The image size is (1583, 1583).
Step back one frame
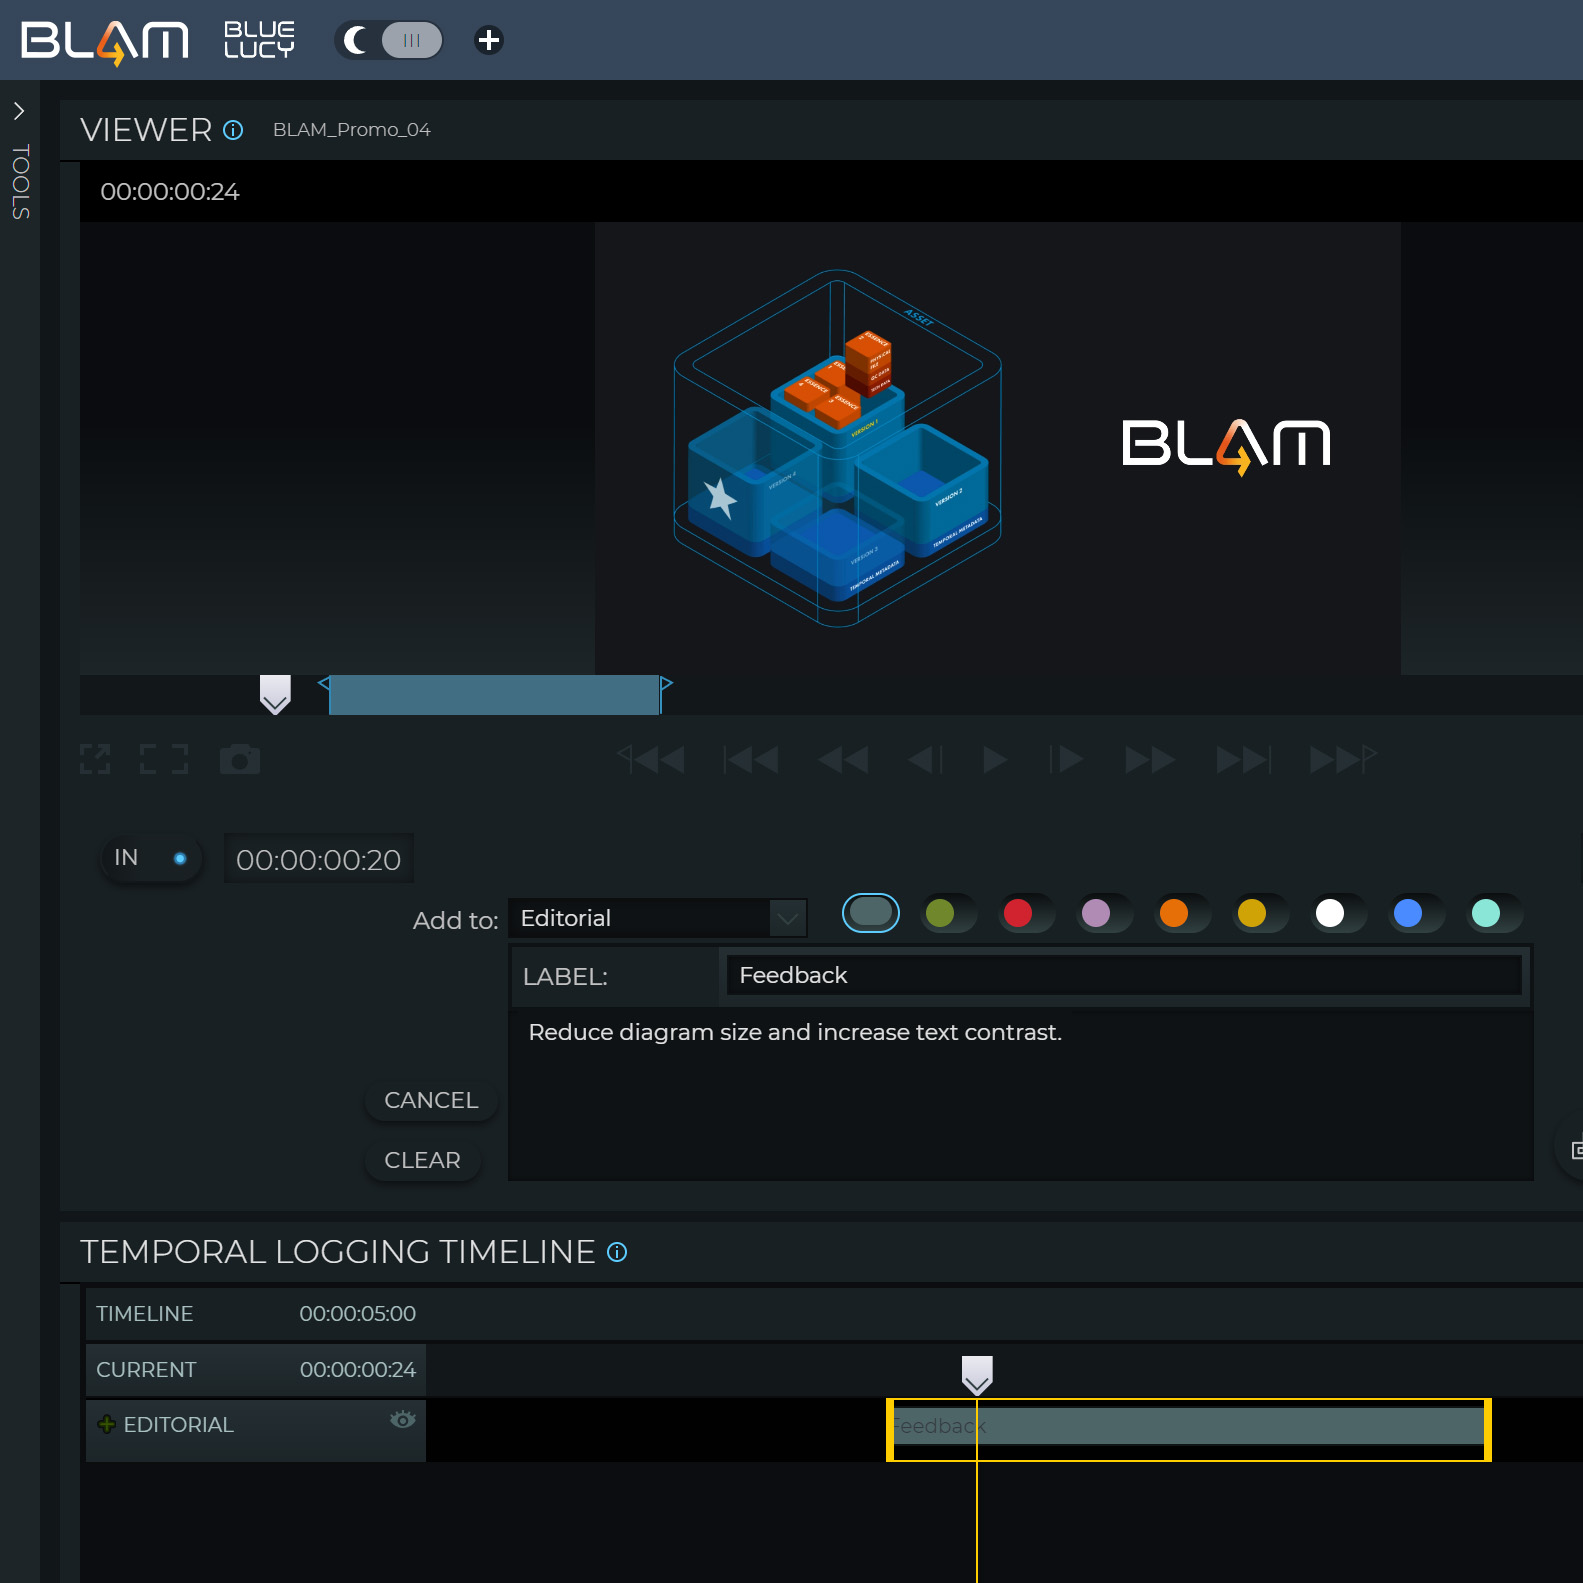coord(925,759)
